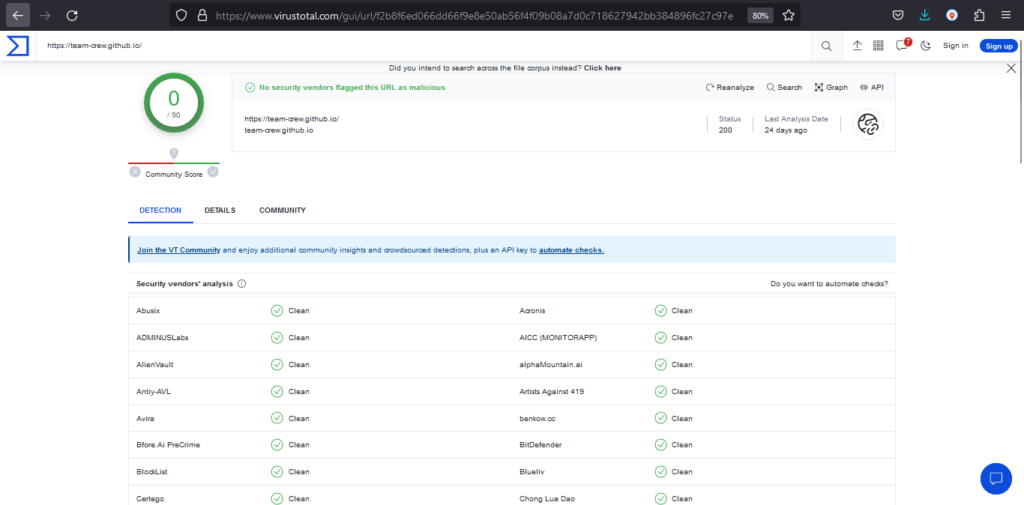Image resolution: width=1024 pixels, height=505 pixels.
Task: View site info via the padlock icon
Action: (202, 15)
